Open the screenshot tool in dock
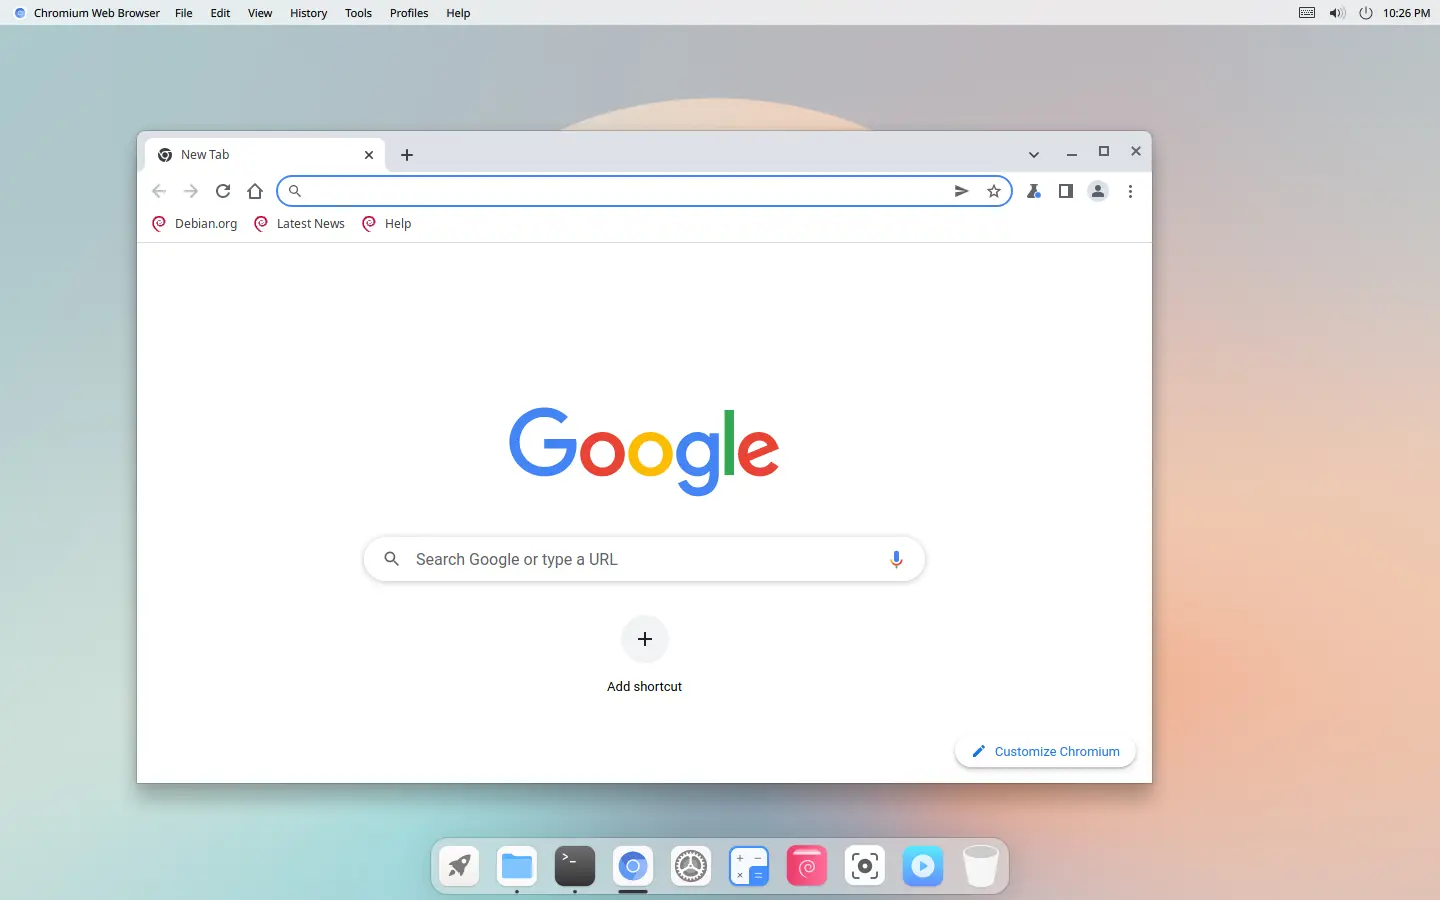 coord(865,866)
